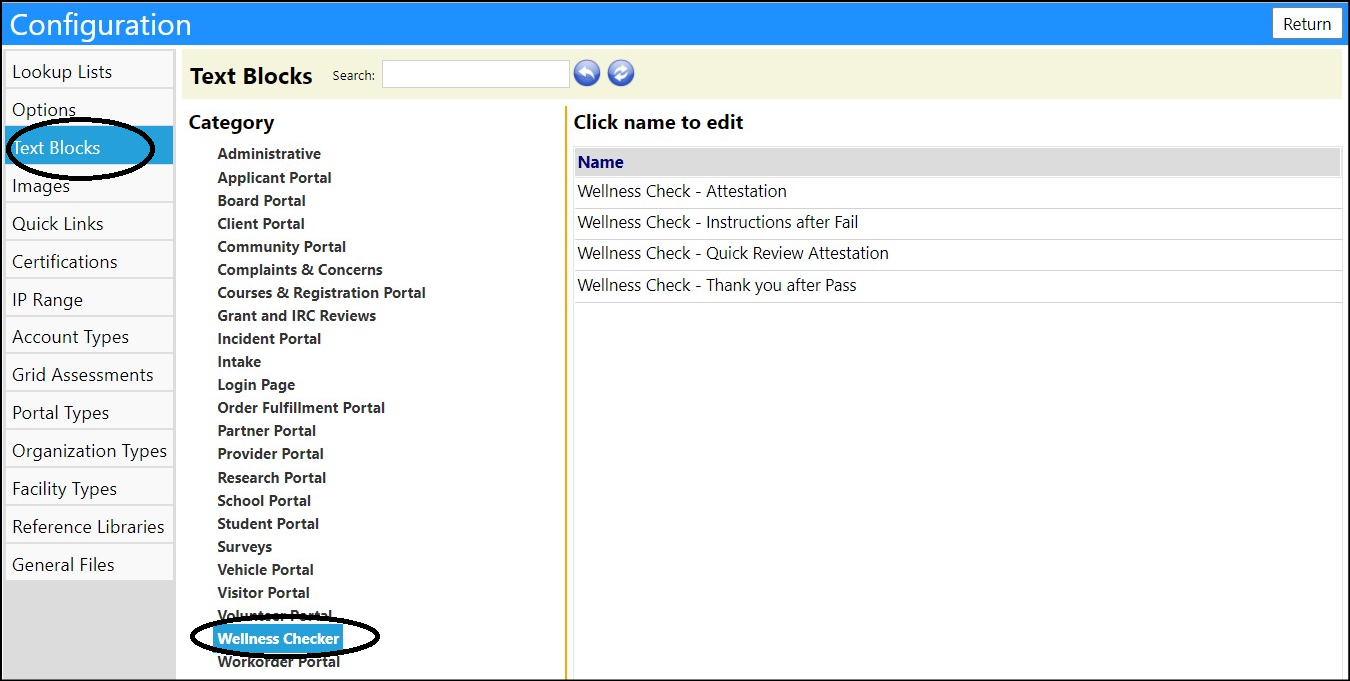Choose the Surveys category
This screenshot has width=1350, height=681.
coord(244,546)
